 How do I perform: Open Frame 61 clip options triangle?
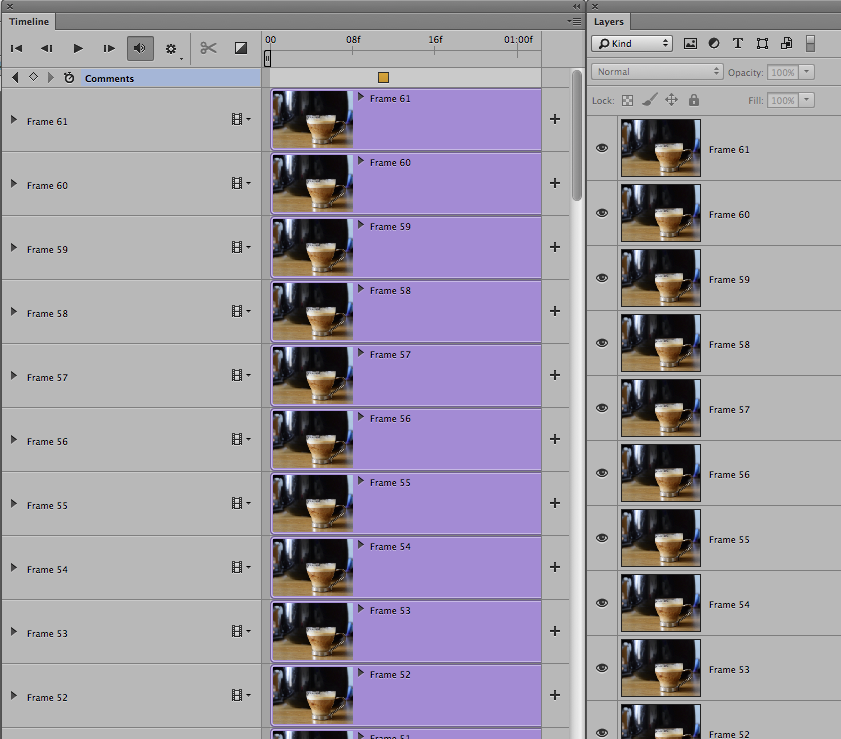[361, 97]
